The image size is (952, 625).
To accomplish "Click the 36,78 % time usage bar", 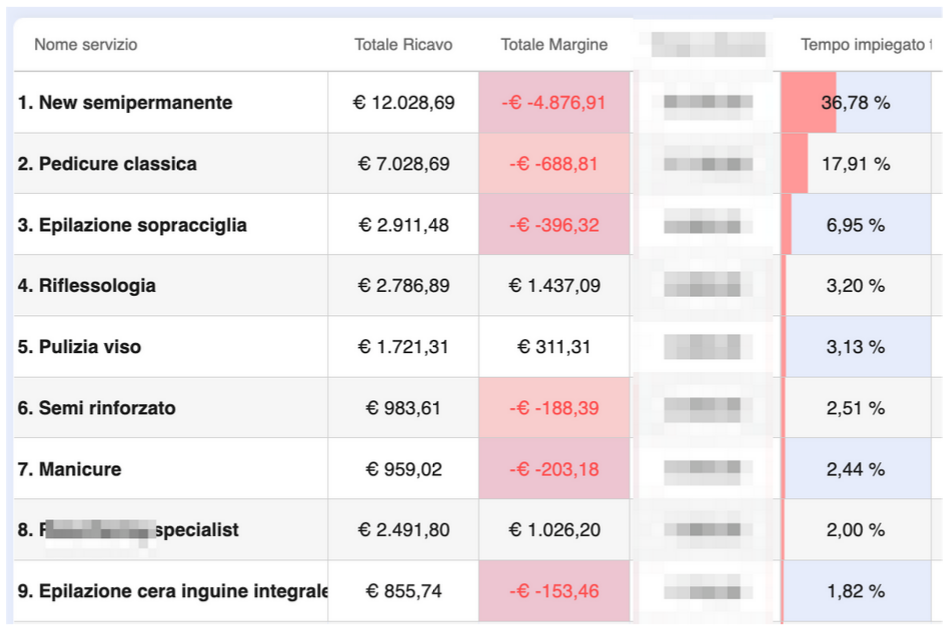I will tap(855, 103).
